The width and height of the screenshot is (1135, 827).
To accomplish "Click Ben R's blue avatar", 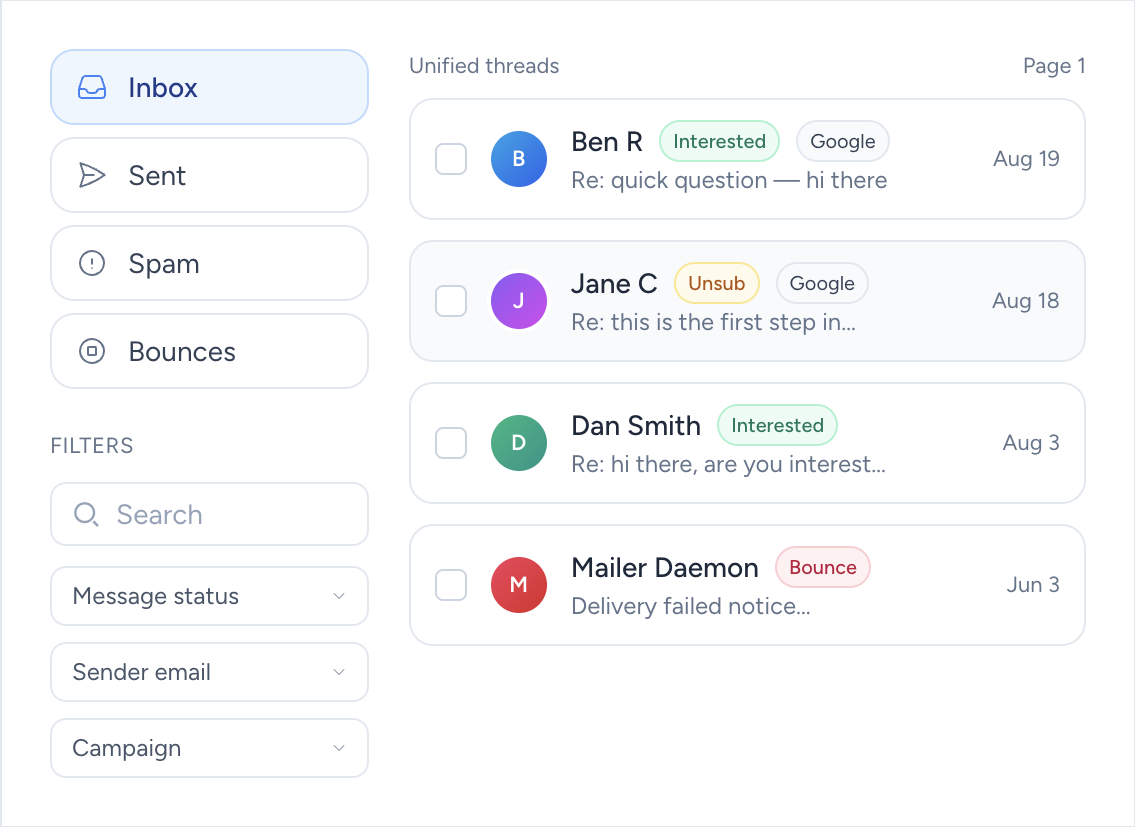I will coord(518,159).
